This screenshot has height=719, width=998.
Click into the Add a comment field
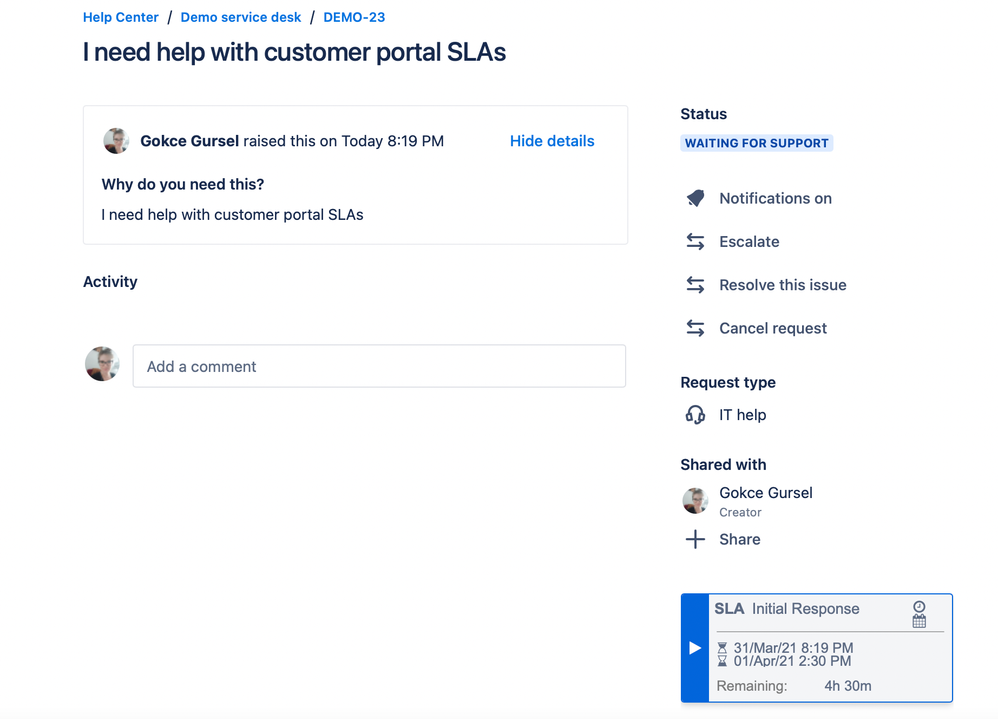[379, 366]
